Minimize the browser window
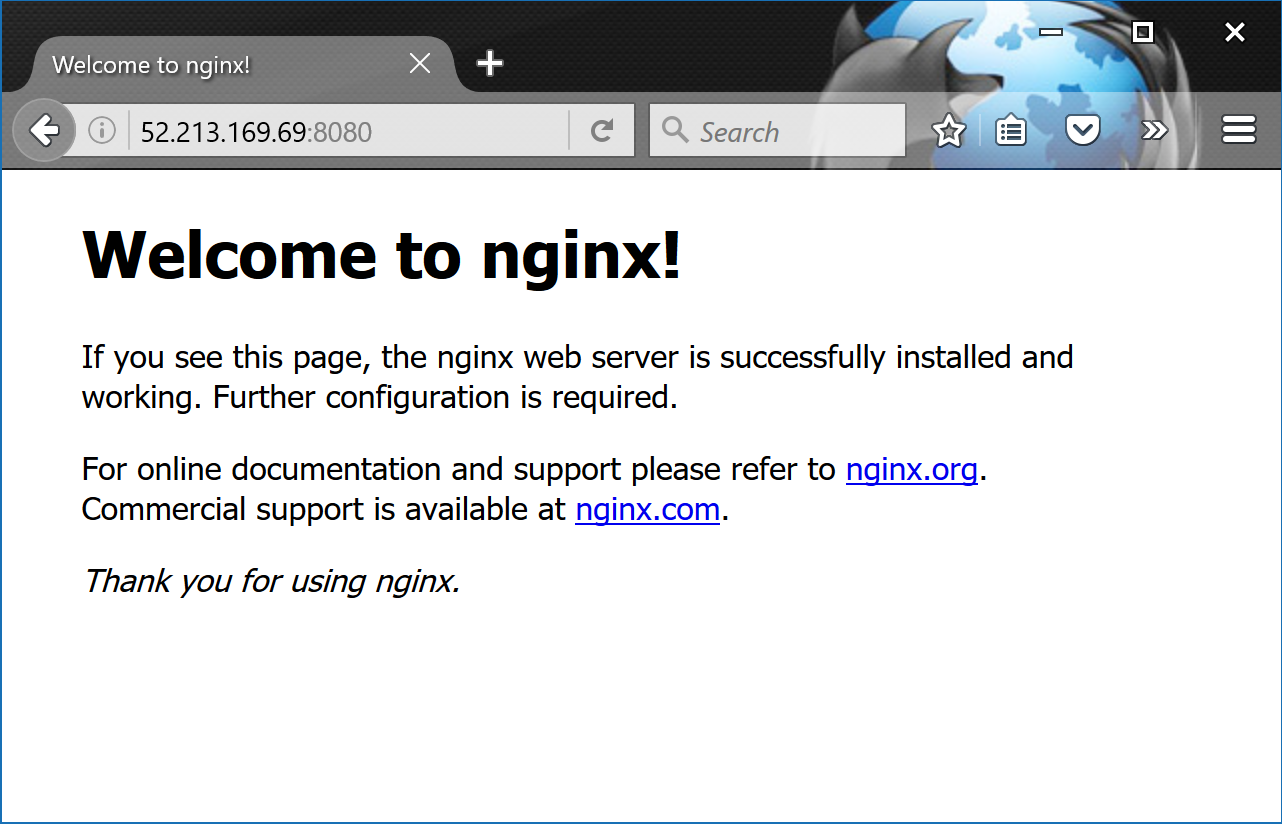Viewport: 1282px width, 824px height. click(1050, 32)
